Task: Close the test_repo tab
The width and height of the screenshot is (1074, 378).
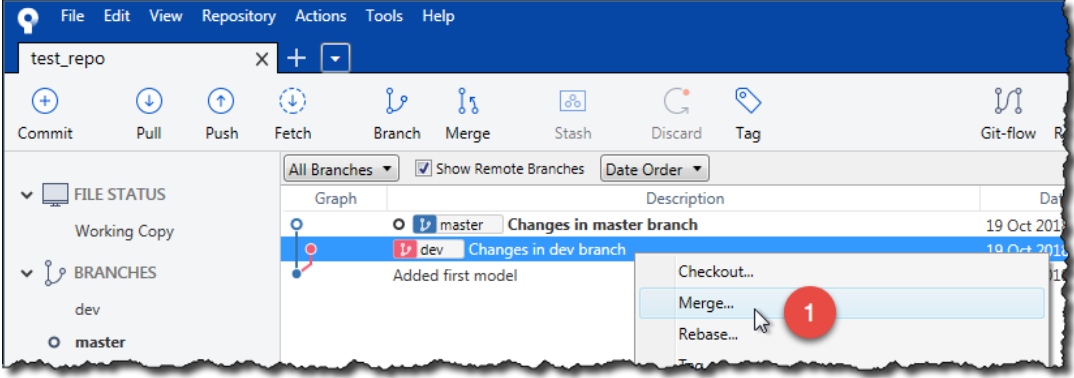Action: (262, 60)
